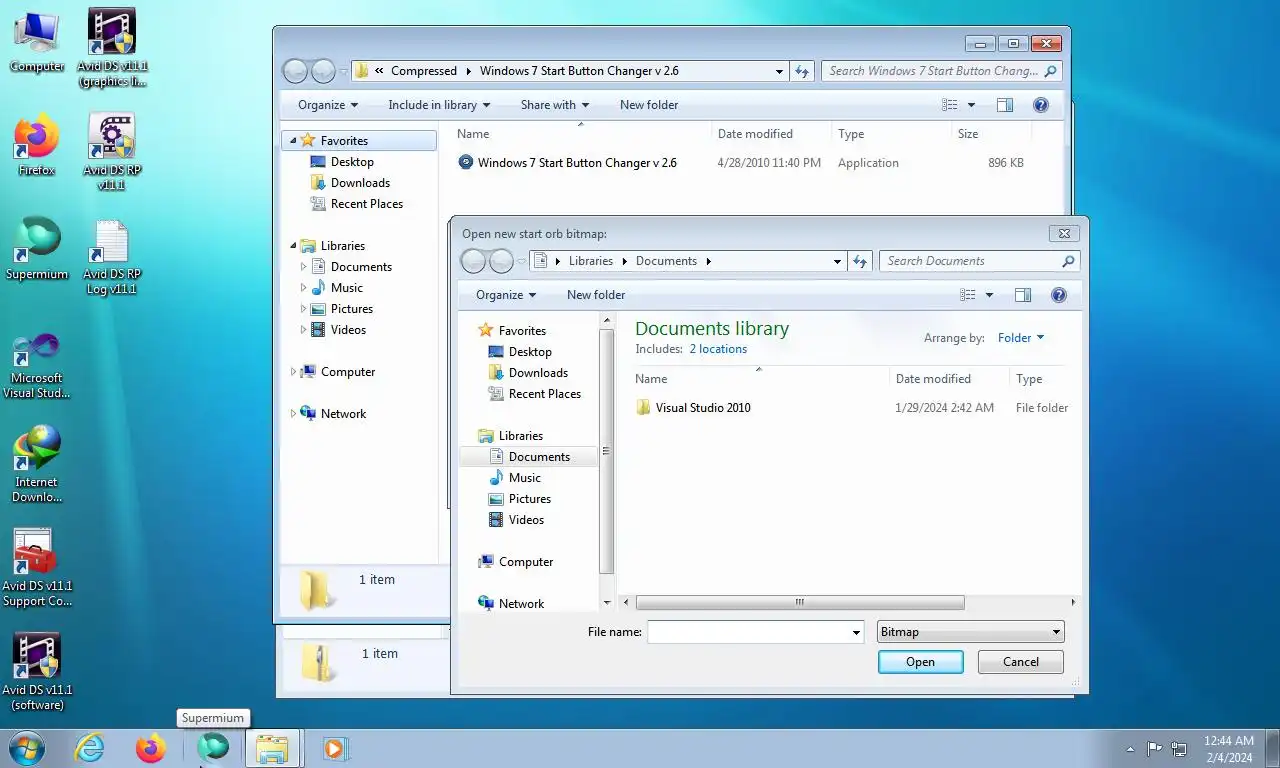Viewport: 1280px width, 768px height.
Task: Select Pictures in the dialog sidebar
Action: click(529, 499)
